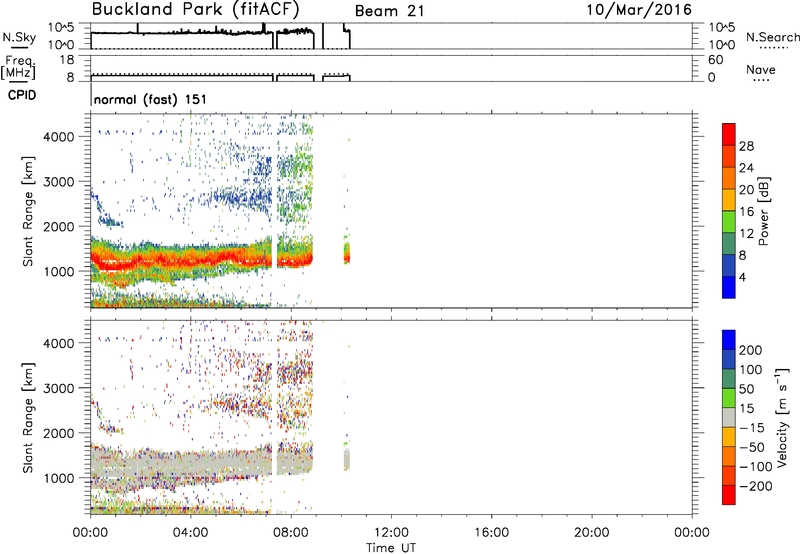Click the 12:00 time tick label
The height and width of the screenshot is (554, 800).
click(391, 533)
